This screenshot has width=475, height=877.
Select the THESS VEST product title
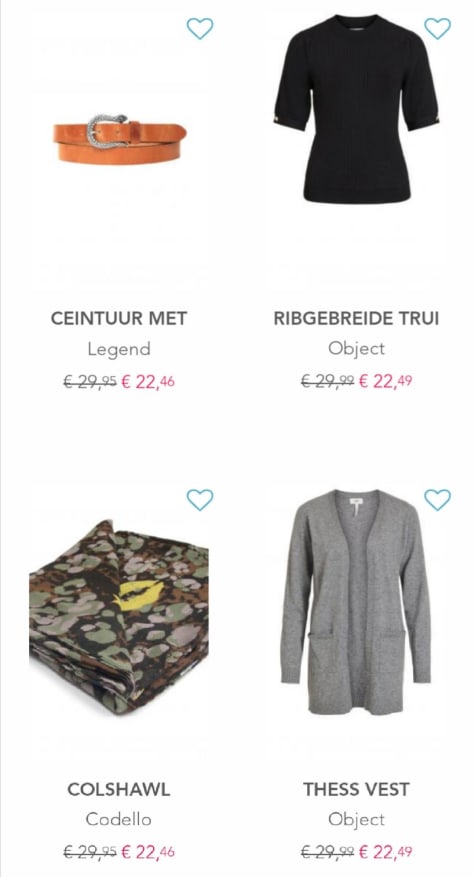356,789
